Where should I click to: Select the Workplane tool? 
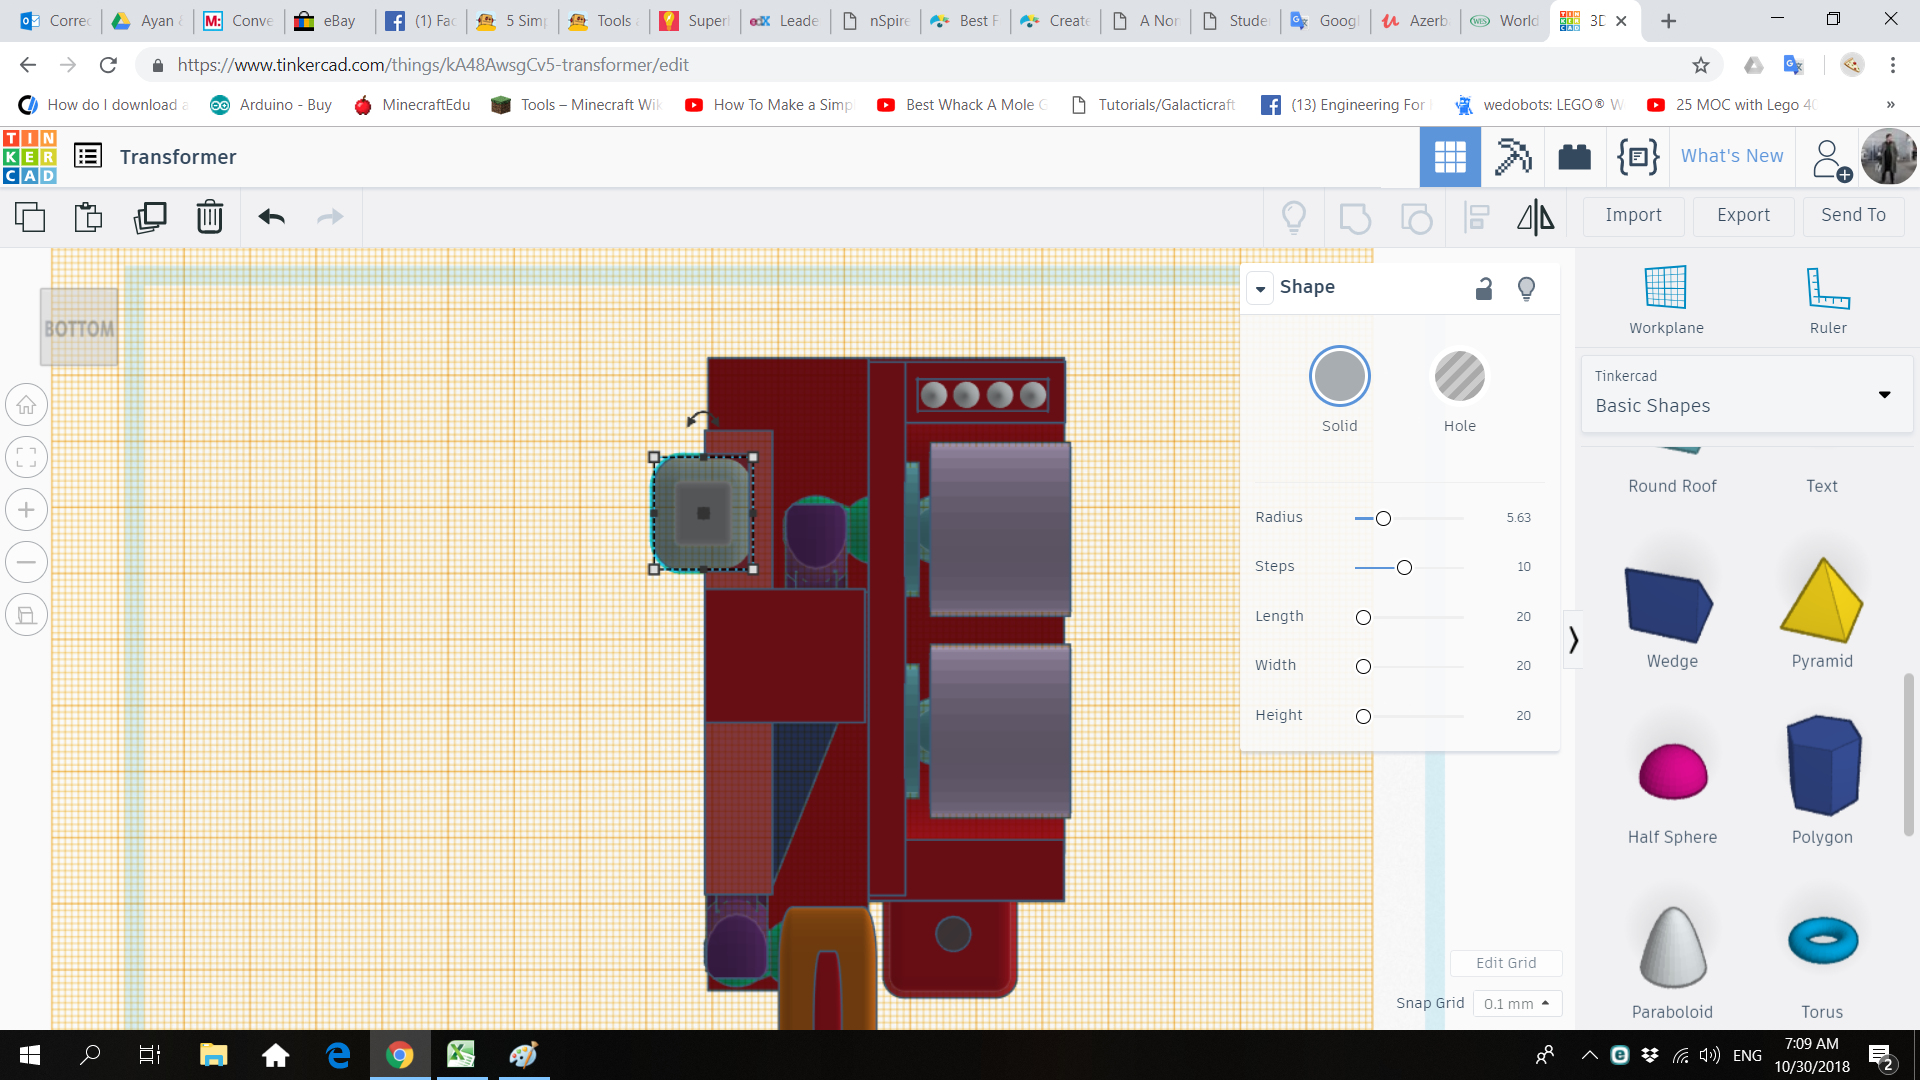1665,297
